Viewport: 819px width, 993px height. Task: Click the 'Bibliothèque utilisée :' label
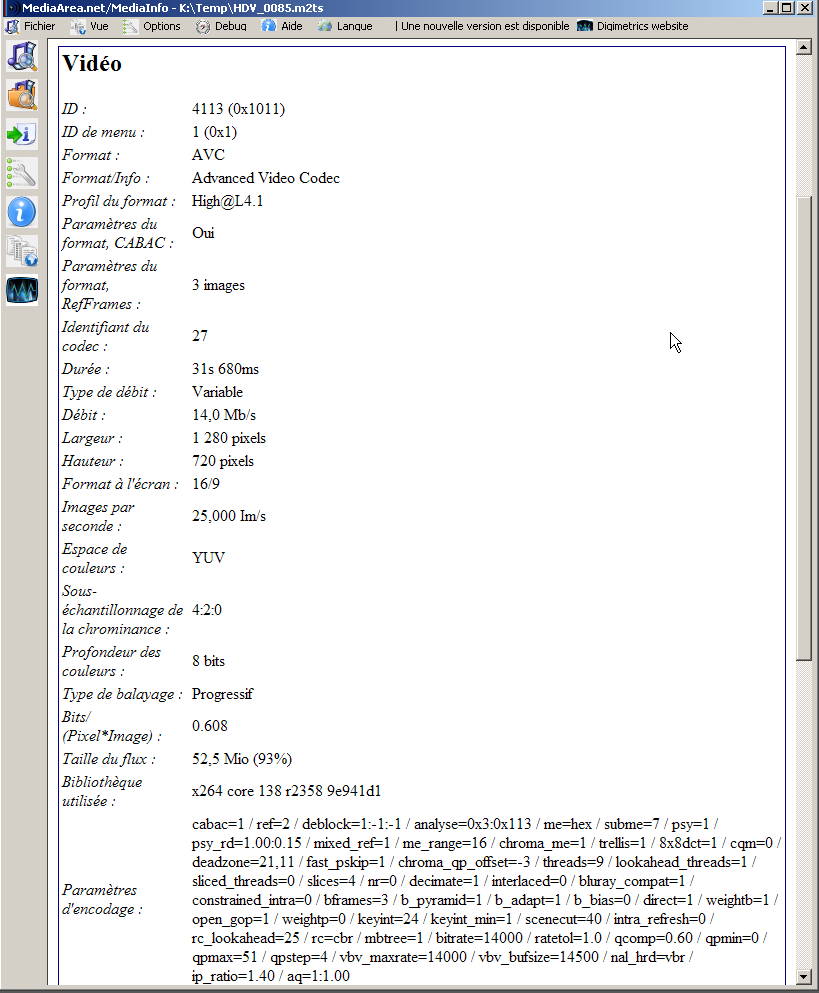(102, 792)
